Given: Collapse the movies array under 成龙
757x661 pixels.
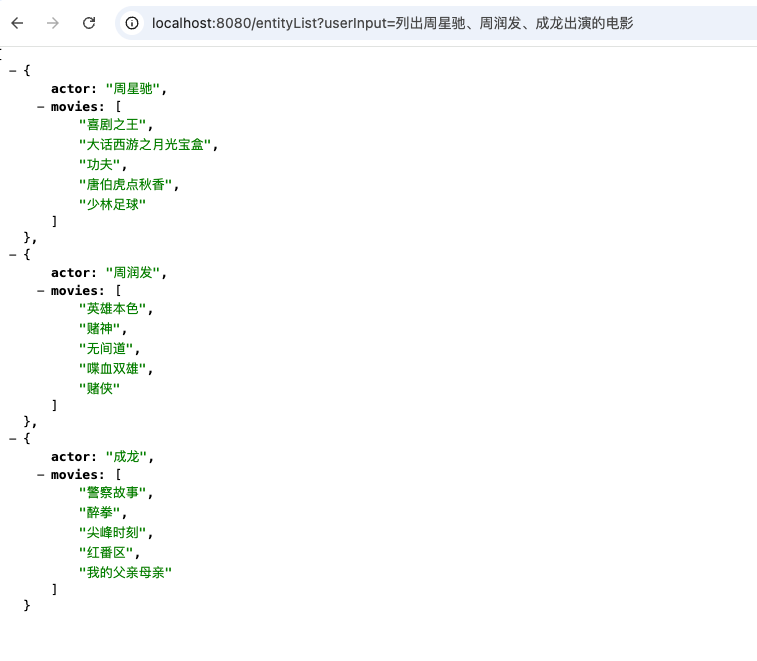Looking at the screenshot, I should 41,475.
